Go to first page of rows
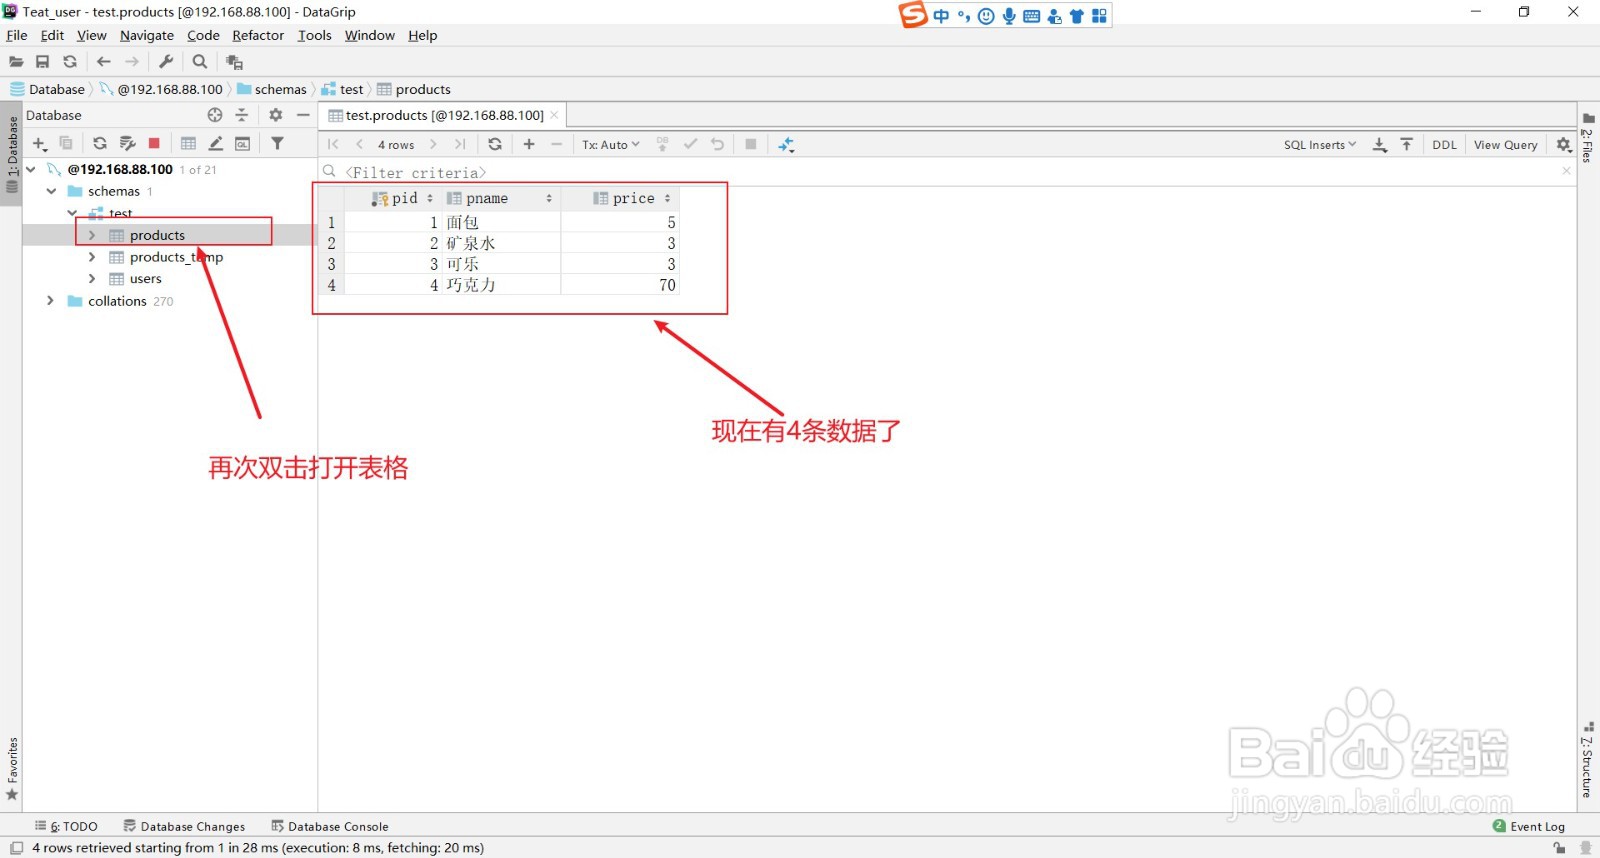The height and width of the screenshot is (858, 1600). (333, 145)
